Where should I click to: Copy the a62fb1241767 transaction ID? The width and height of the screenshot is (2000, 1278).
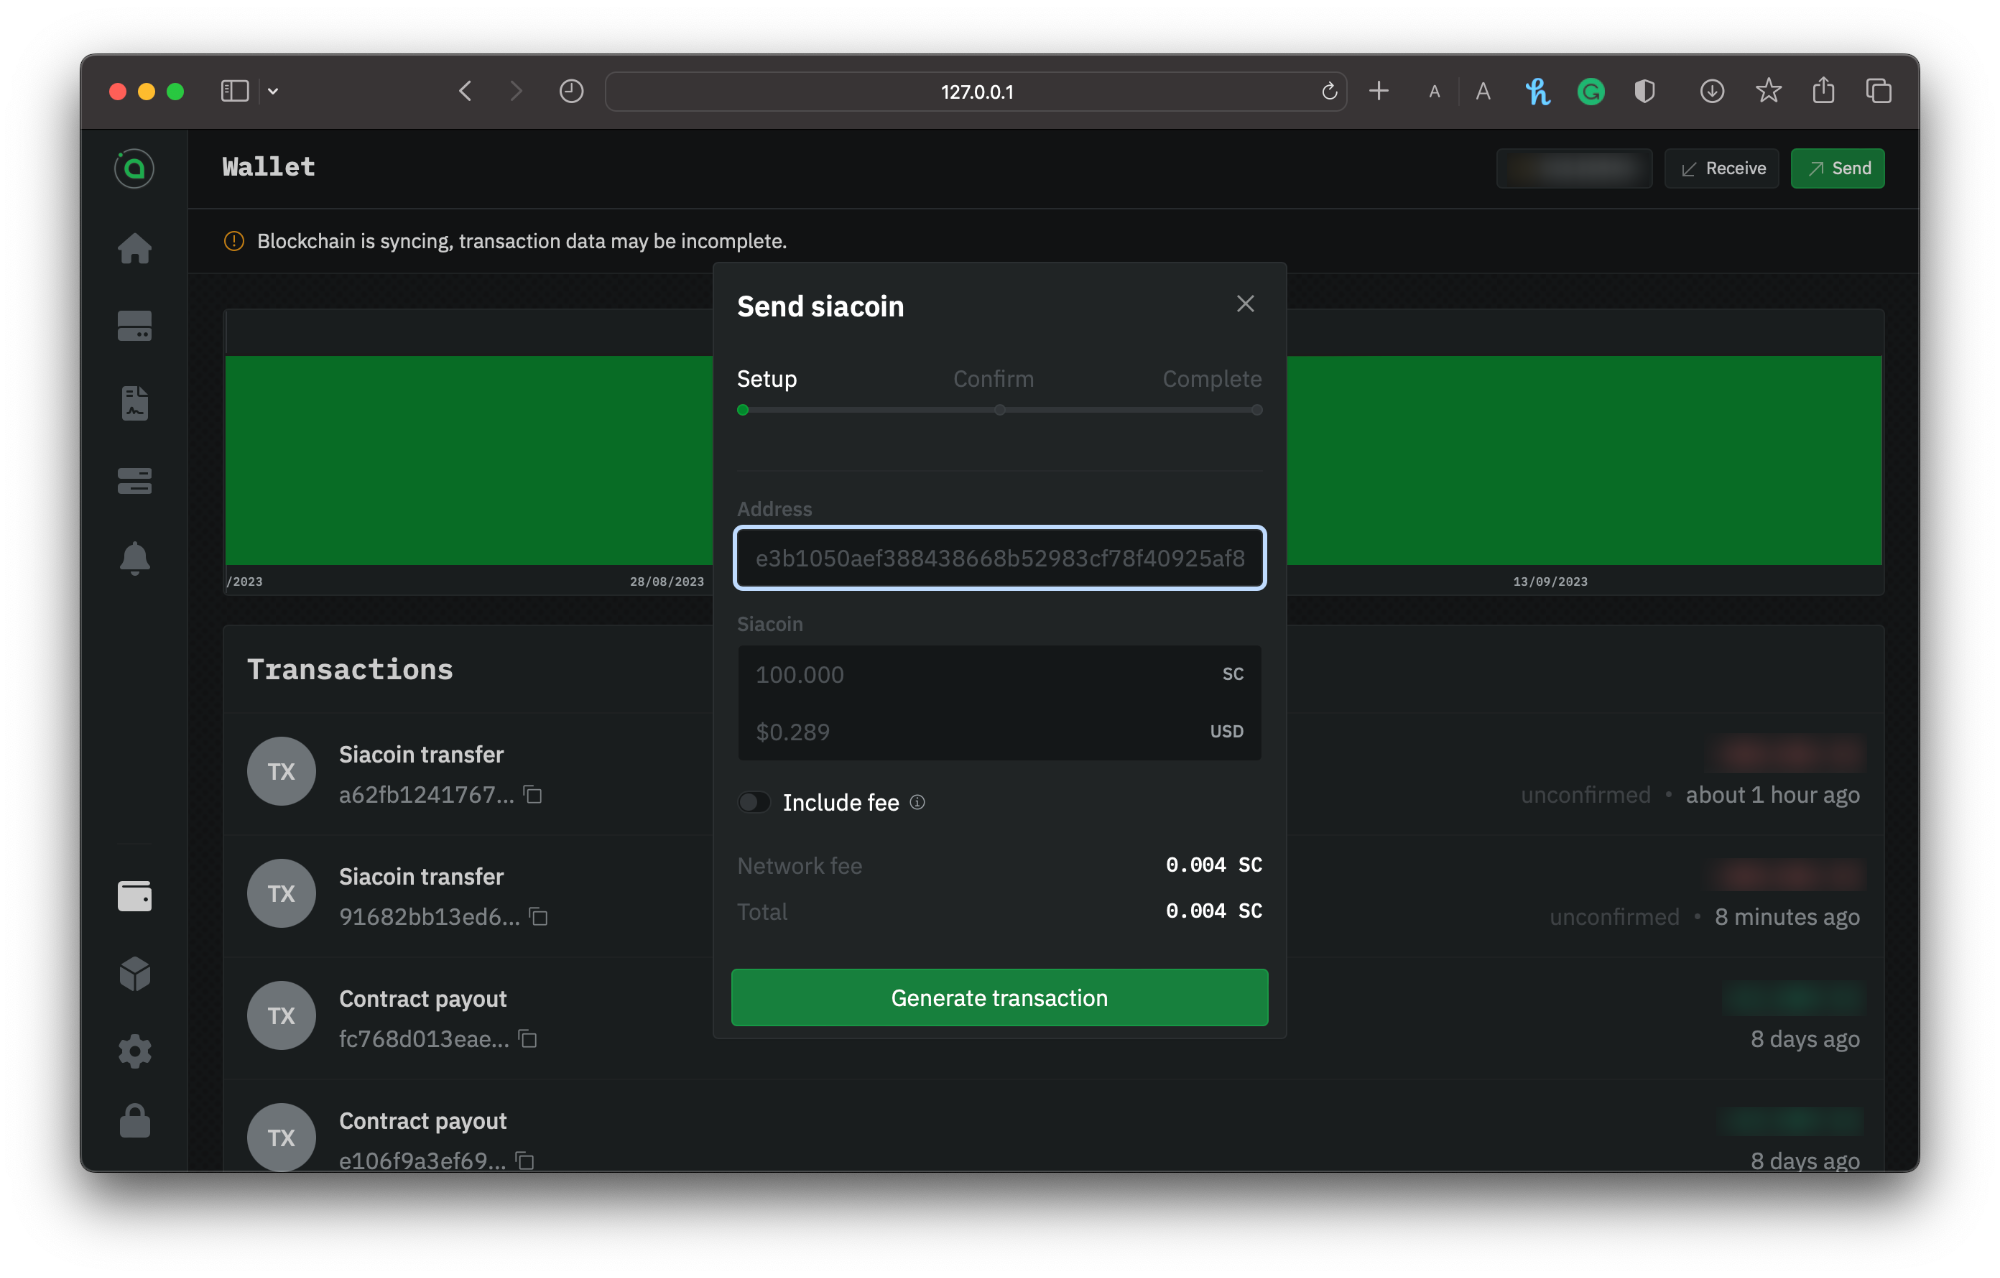click(x=534, y=795)
